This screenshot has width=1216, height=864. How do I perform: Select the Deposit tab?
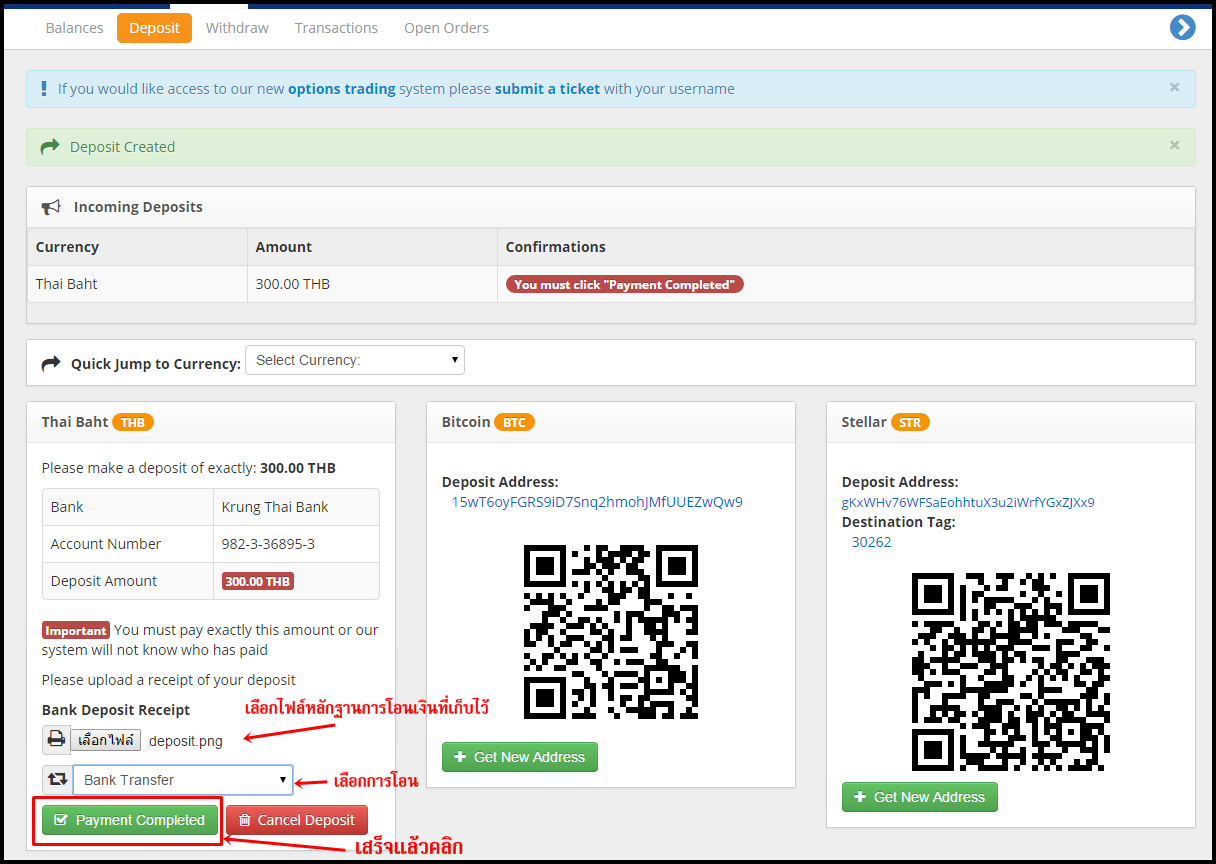154,28
